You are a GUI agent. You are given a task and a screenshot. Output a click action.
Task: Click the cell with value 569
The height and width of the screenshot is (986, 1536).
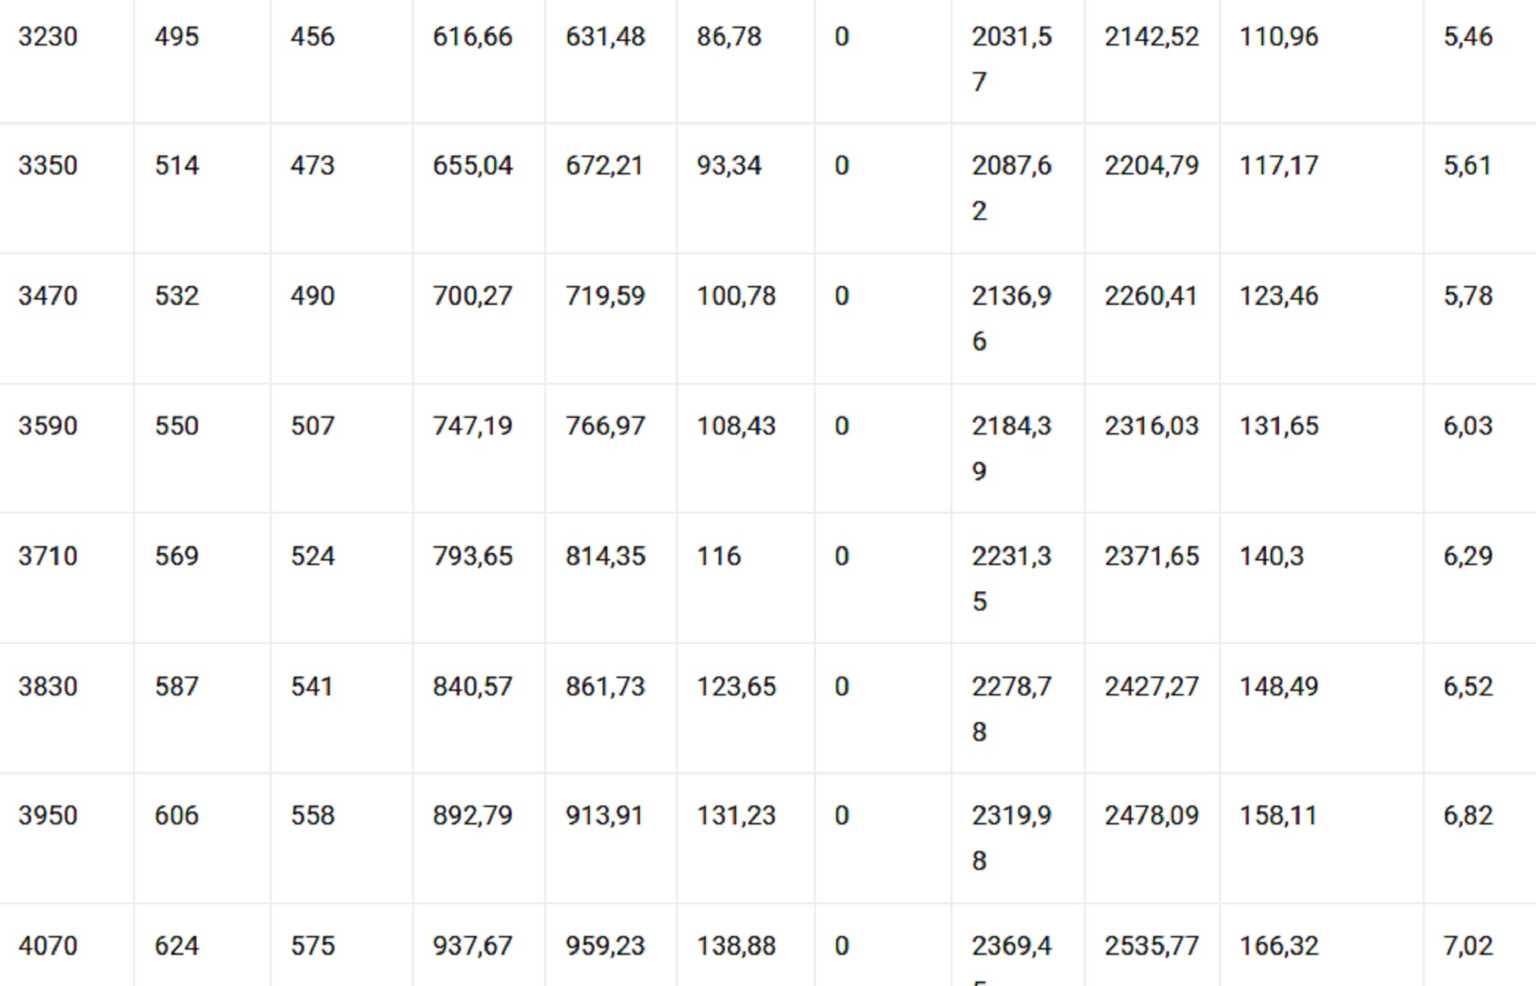(177, 556)
